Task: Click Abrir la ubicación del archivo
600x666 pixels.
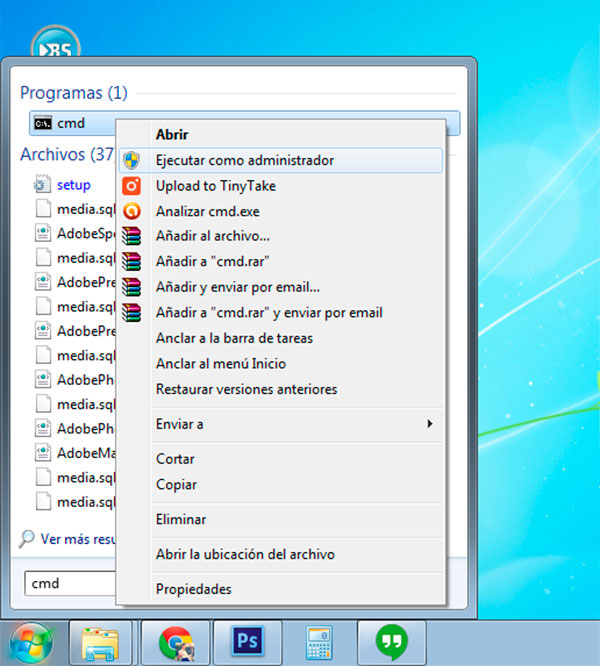Action: pos(245,554)
